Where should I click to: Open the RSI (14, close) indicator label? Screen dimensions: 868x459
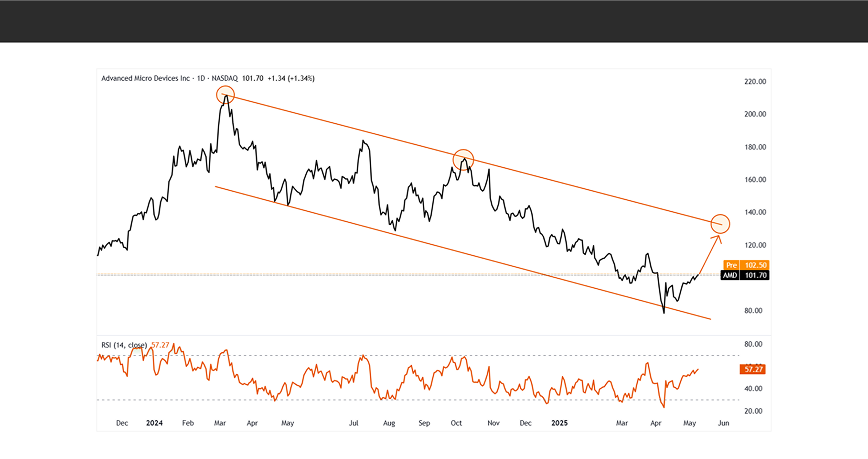point(122,345)
